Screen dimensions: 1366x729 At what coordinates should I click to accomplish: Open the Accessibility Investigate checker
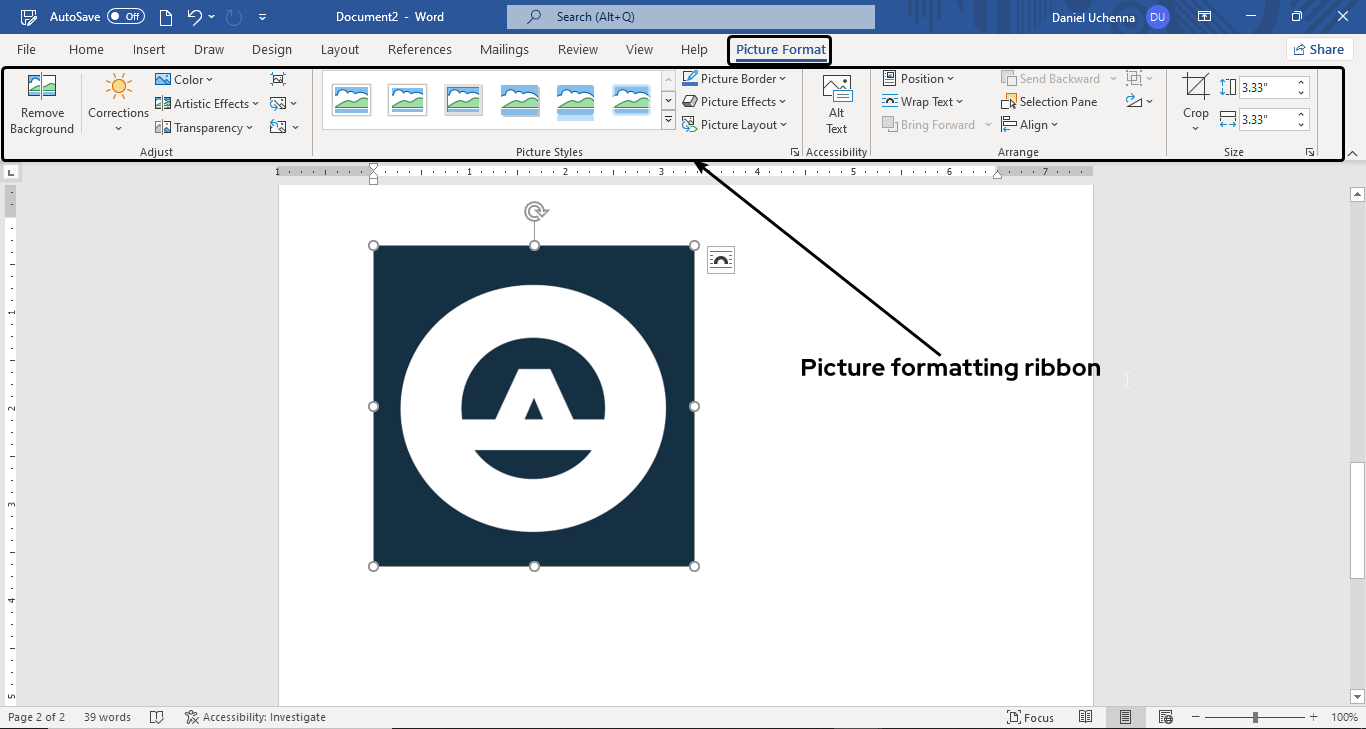pyautogui.click(x=255, y=717)
